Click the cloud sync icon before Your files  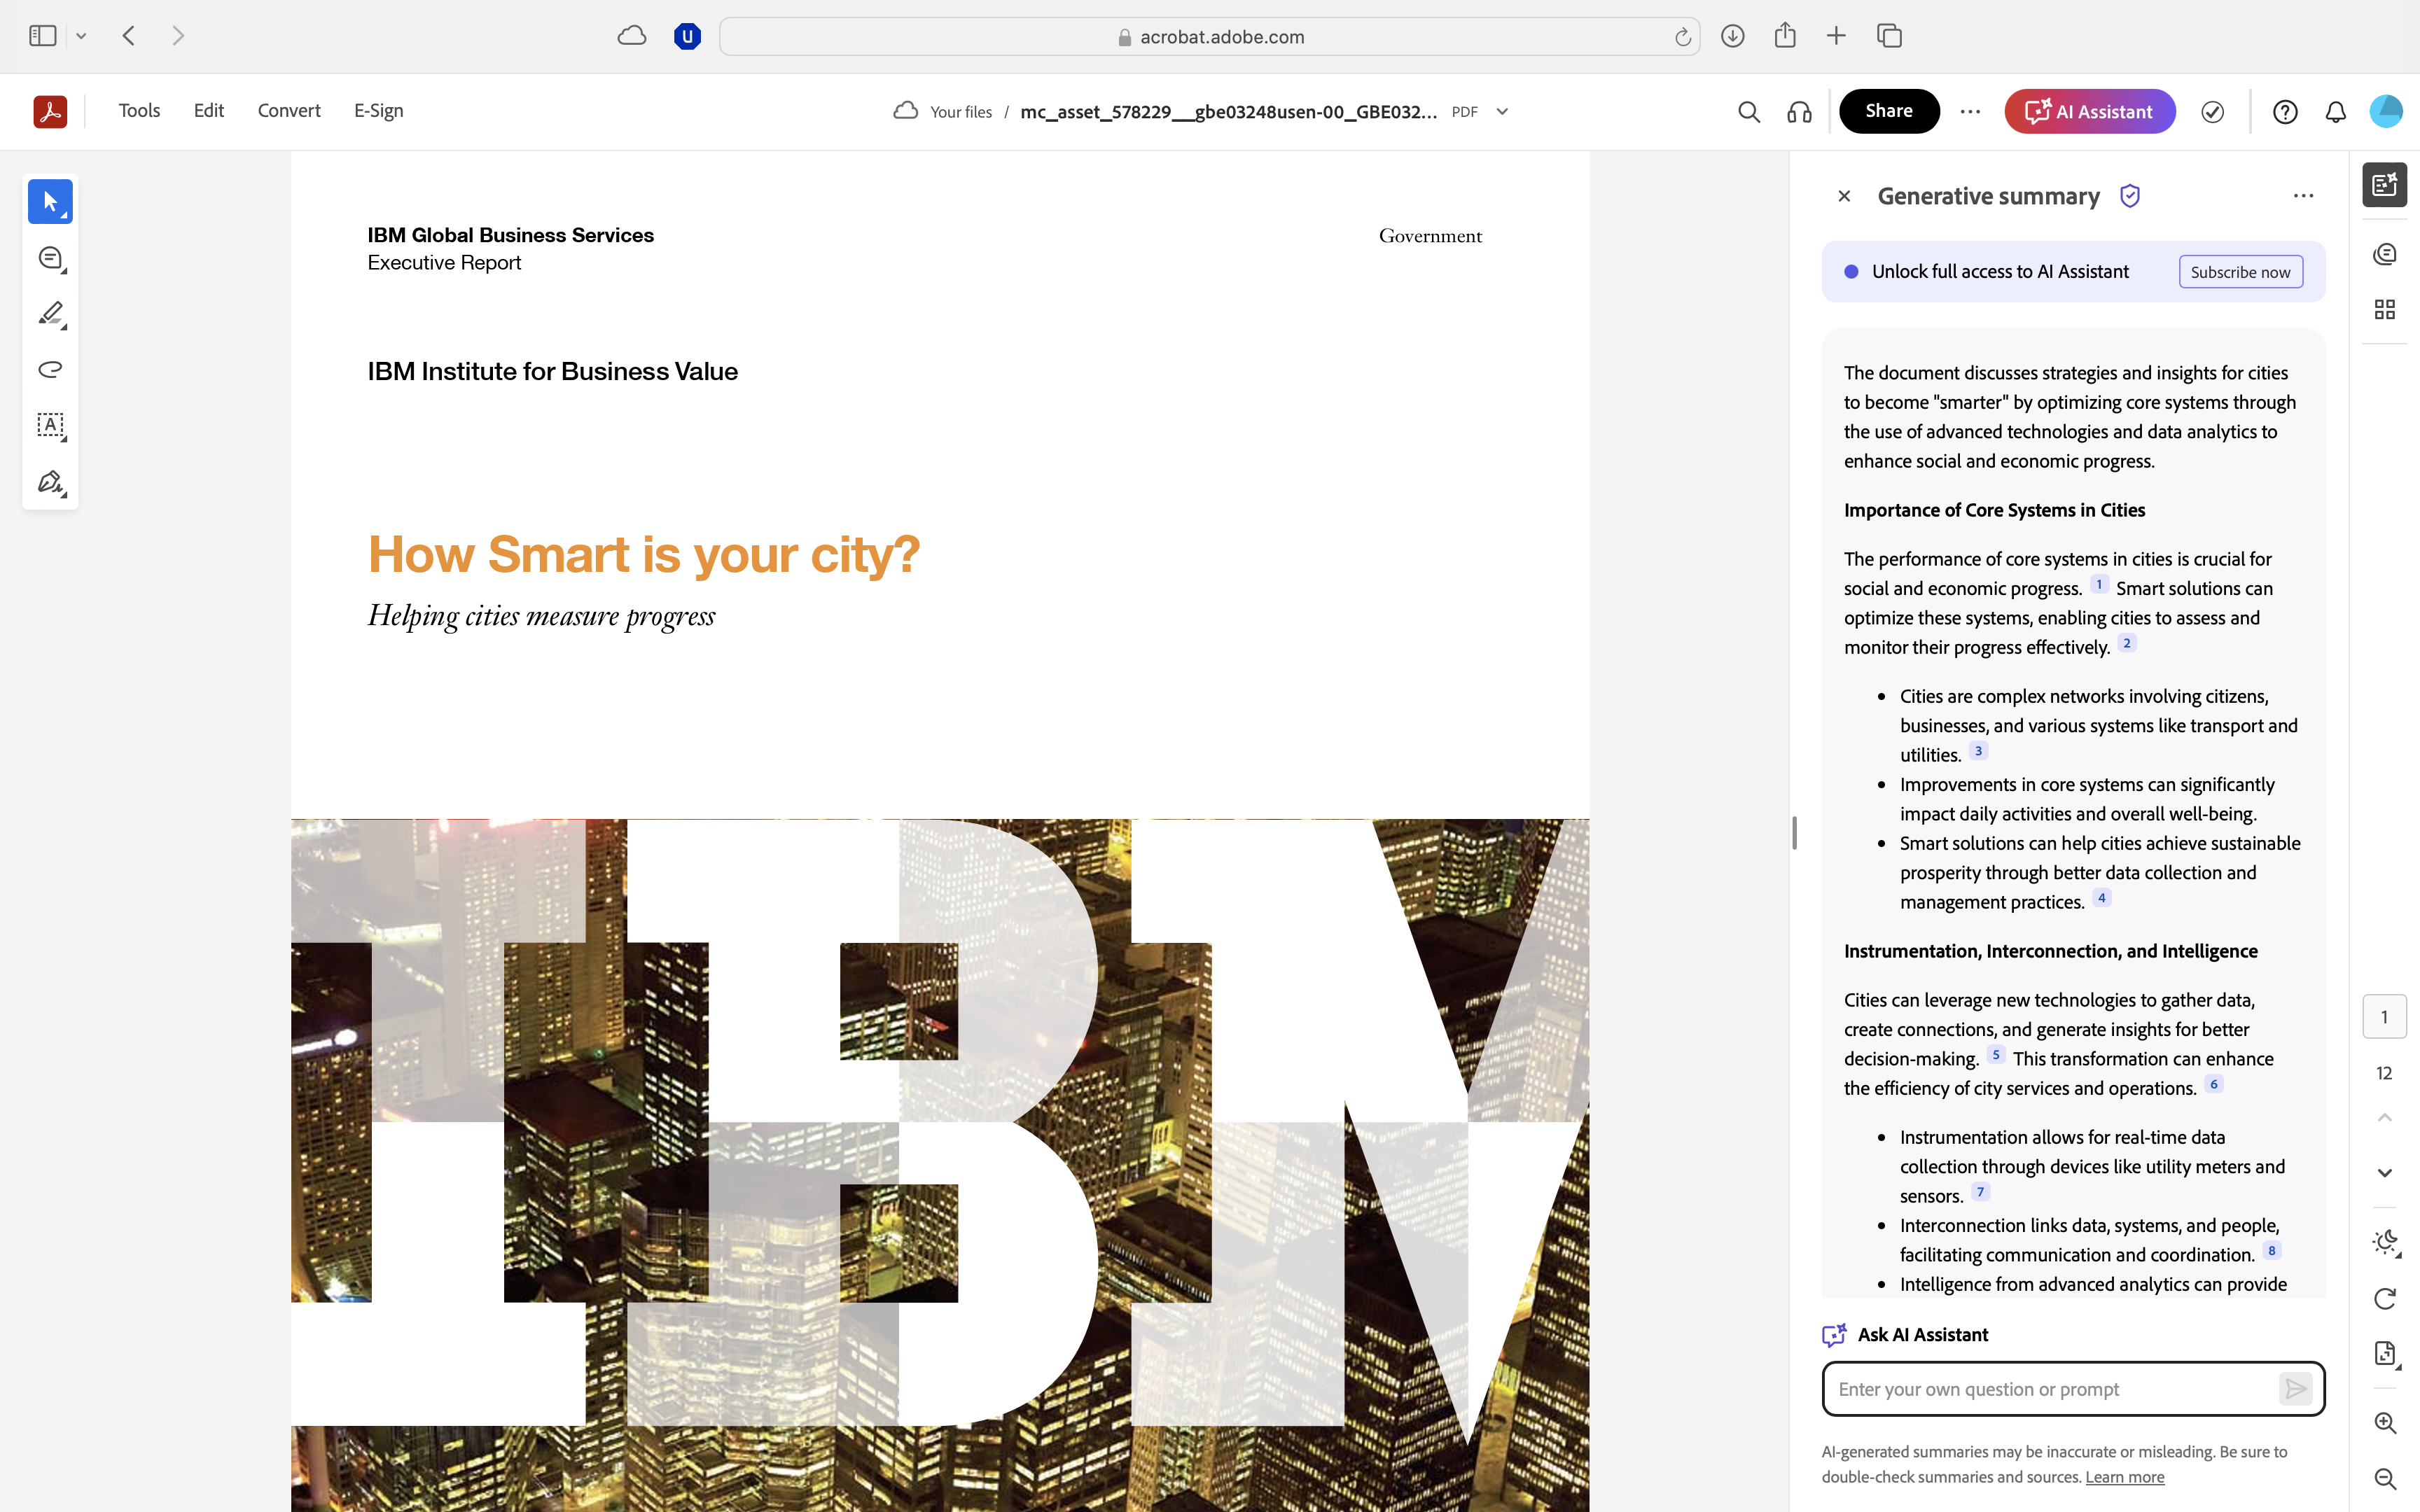click(x=906, y=111)
